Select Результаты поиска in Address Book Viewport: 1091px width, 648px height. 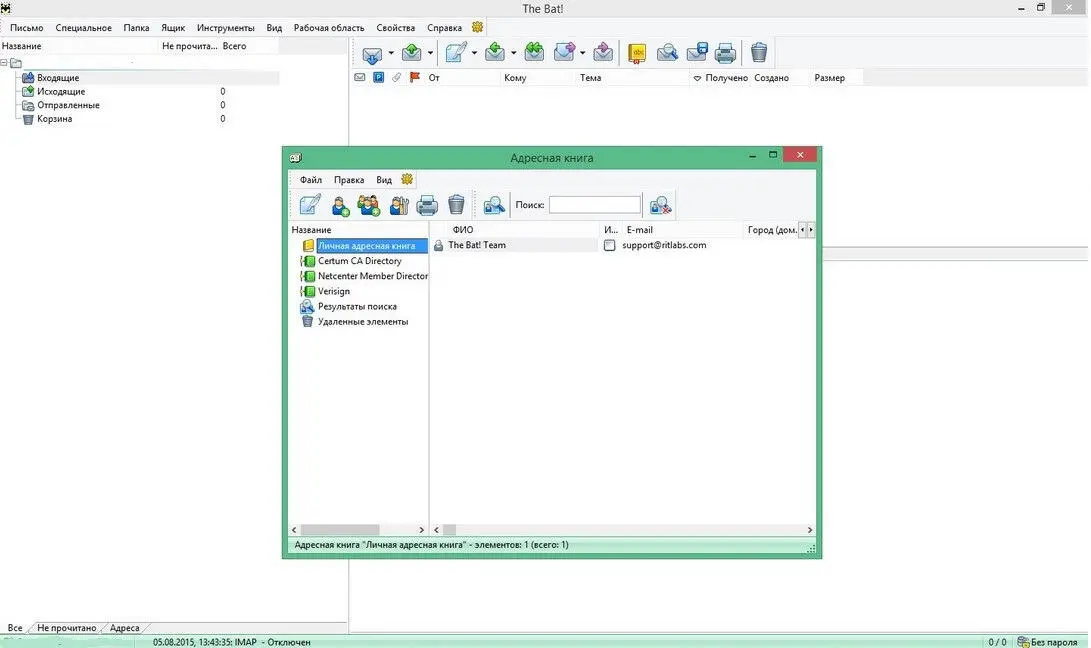[x=357, y=306]
